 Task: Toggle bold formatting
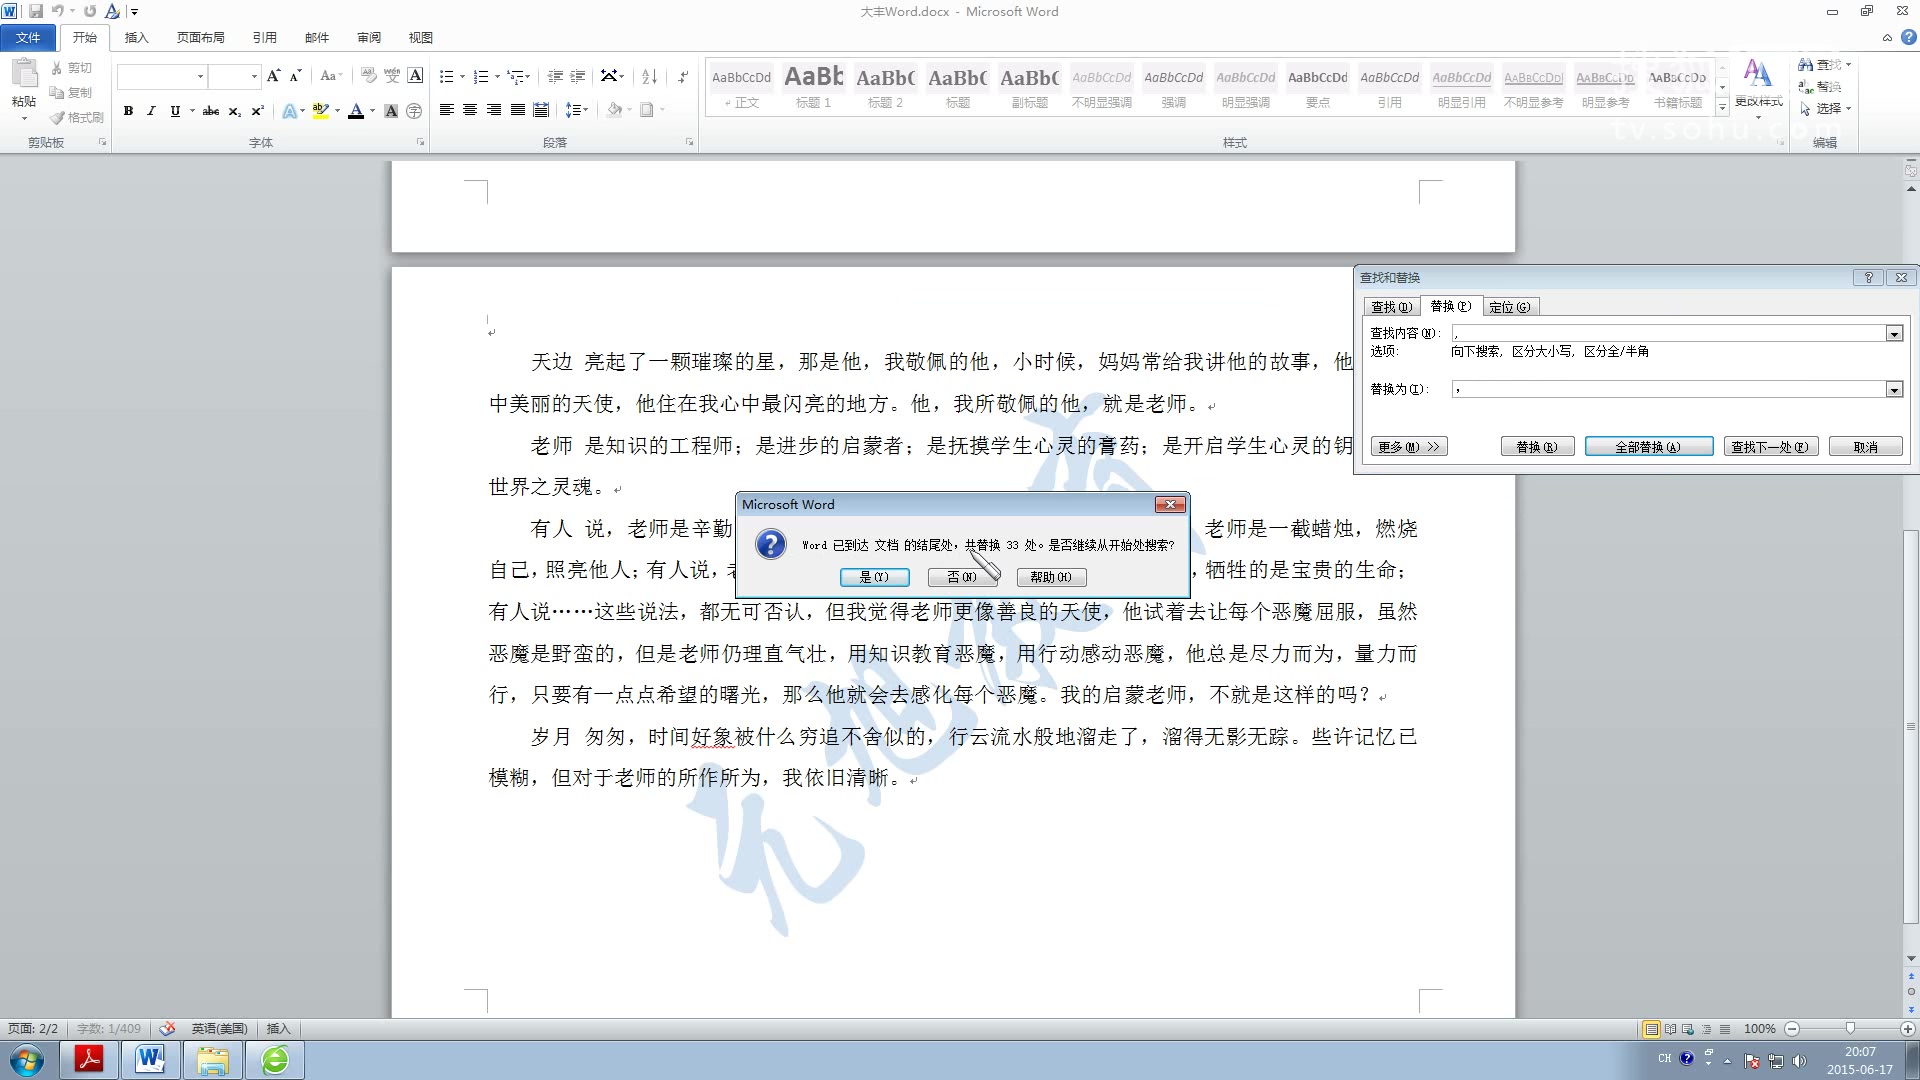[x=128, y=111]
